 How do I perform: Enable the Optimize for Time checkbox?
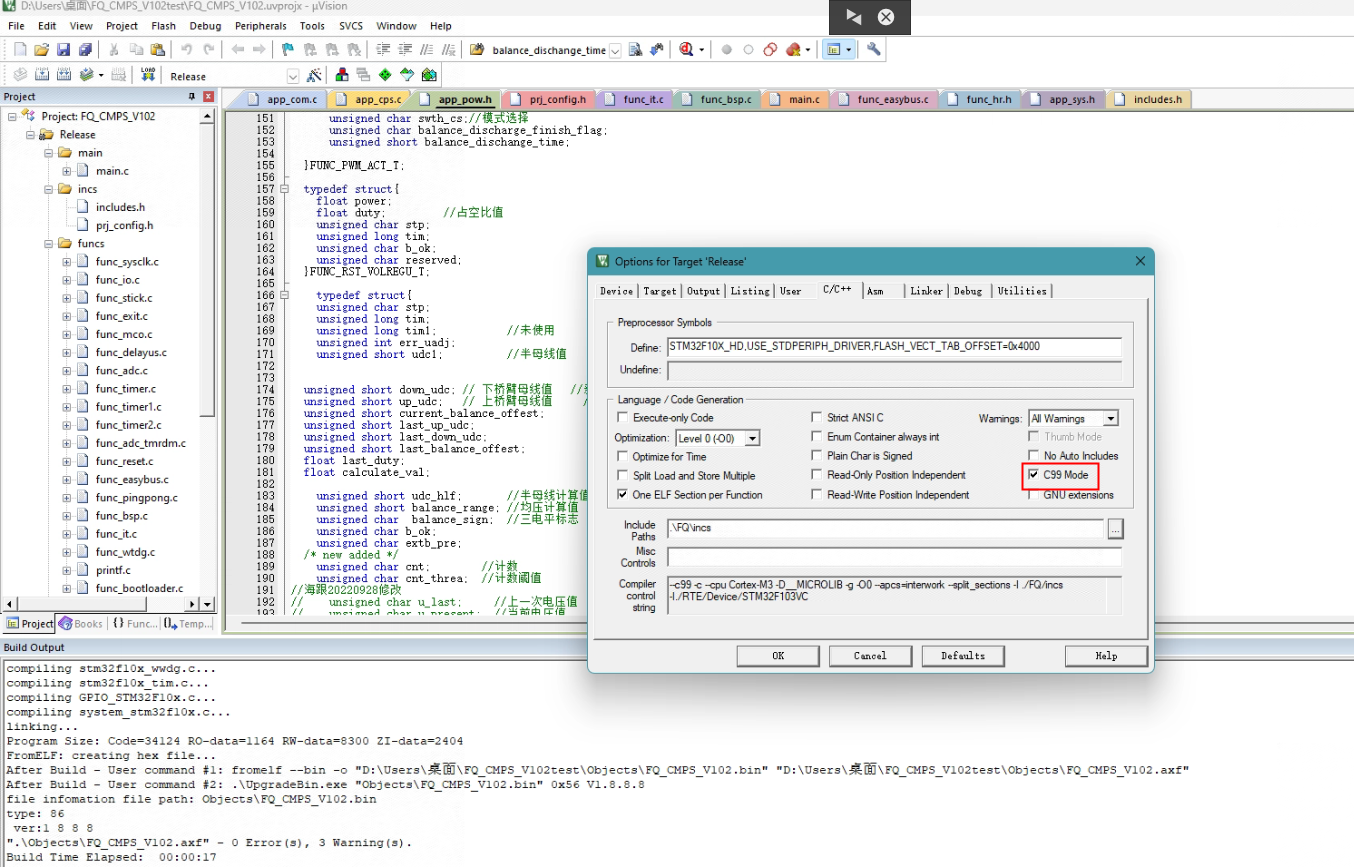pos(623,457)
